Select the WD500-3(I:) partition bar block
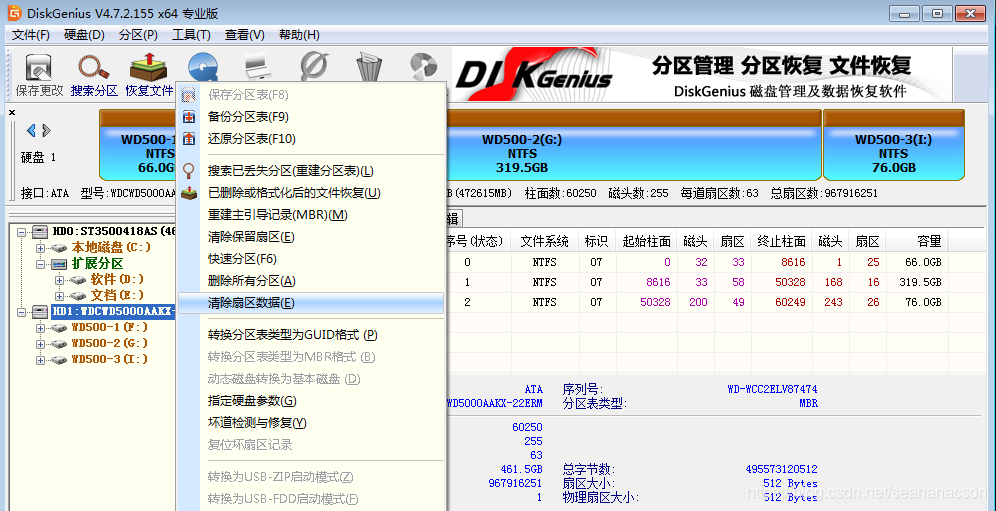 click(894, 146)
